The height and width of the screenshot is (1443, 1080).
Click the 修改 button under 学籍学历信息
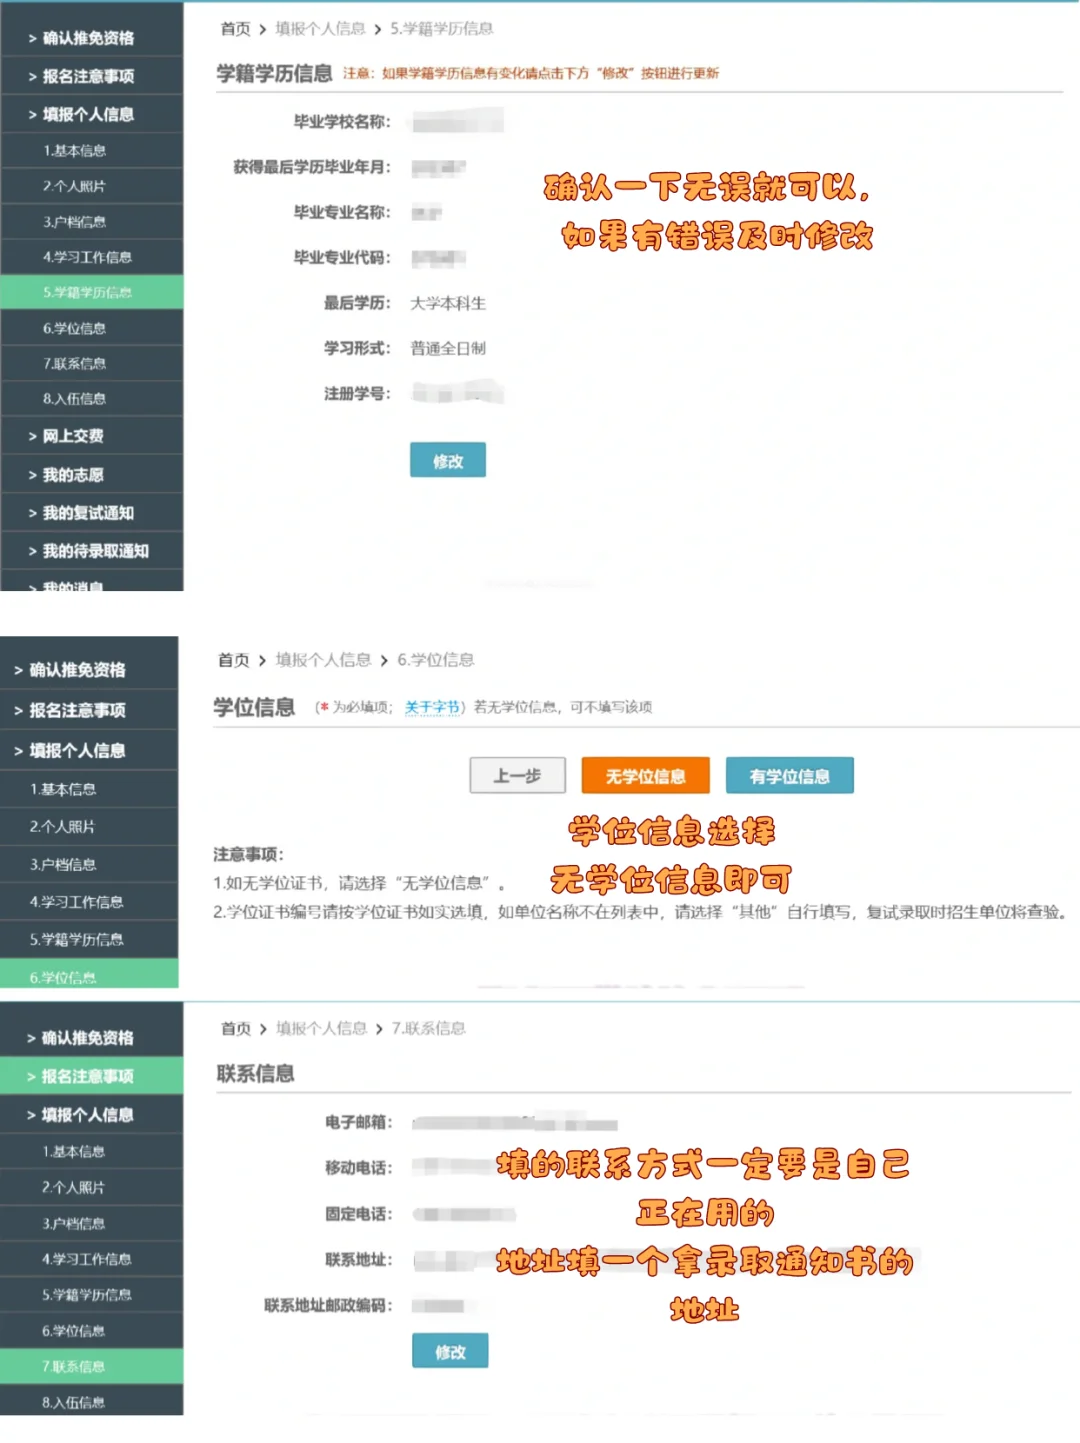447,460
